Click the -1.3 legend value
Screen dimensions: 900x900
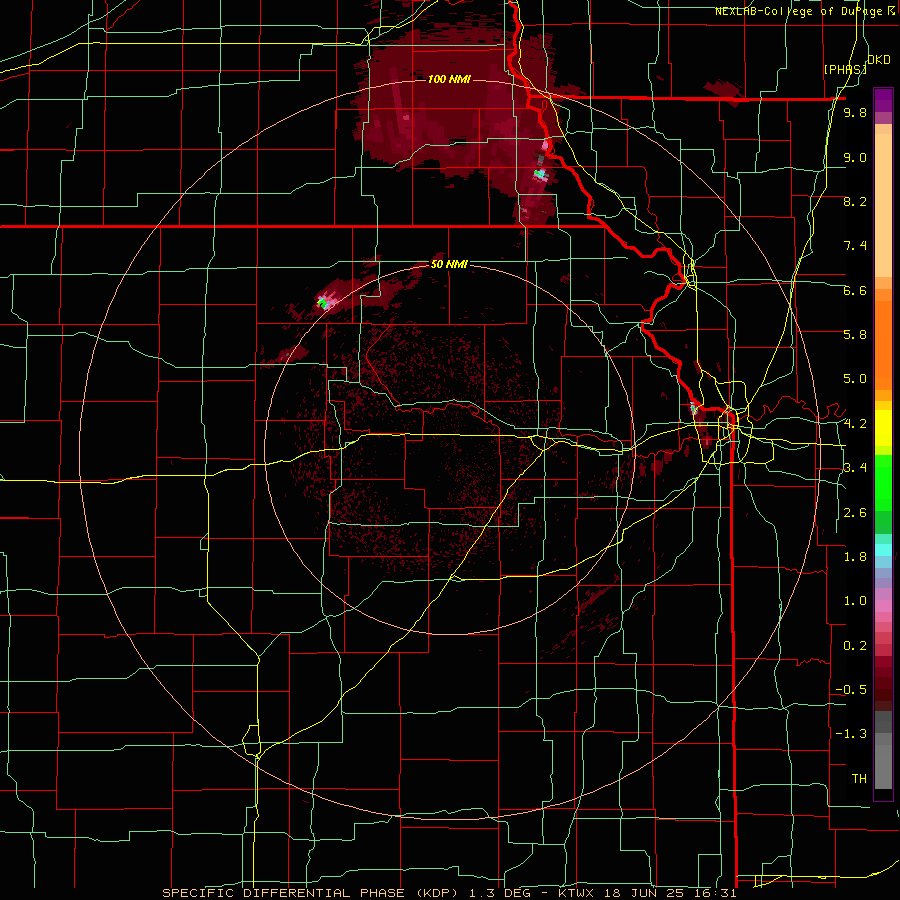[x=851, y=734]
